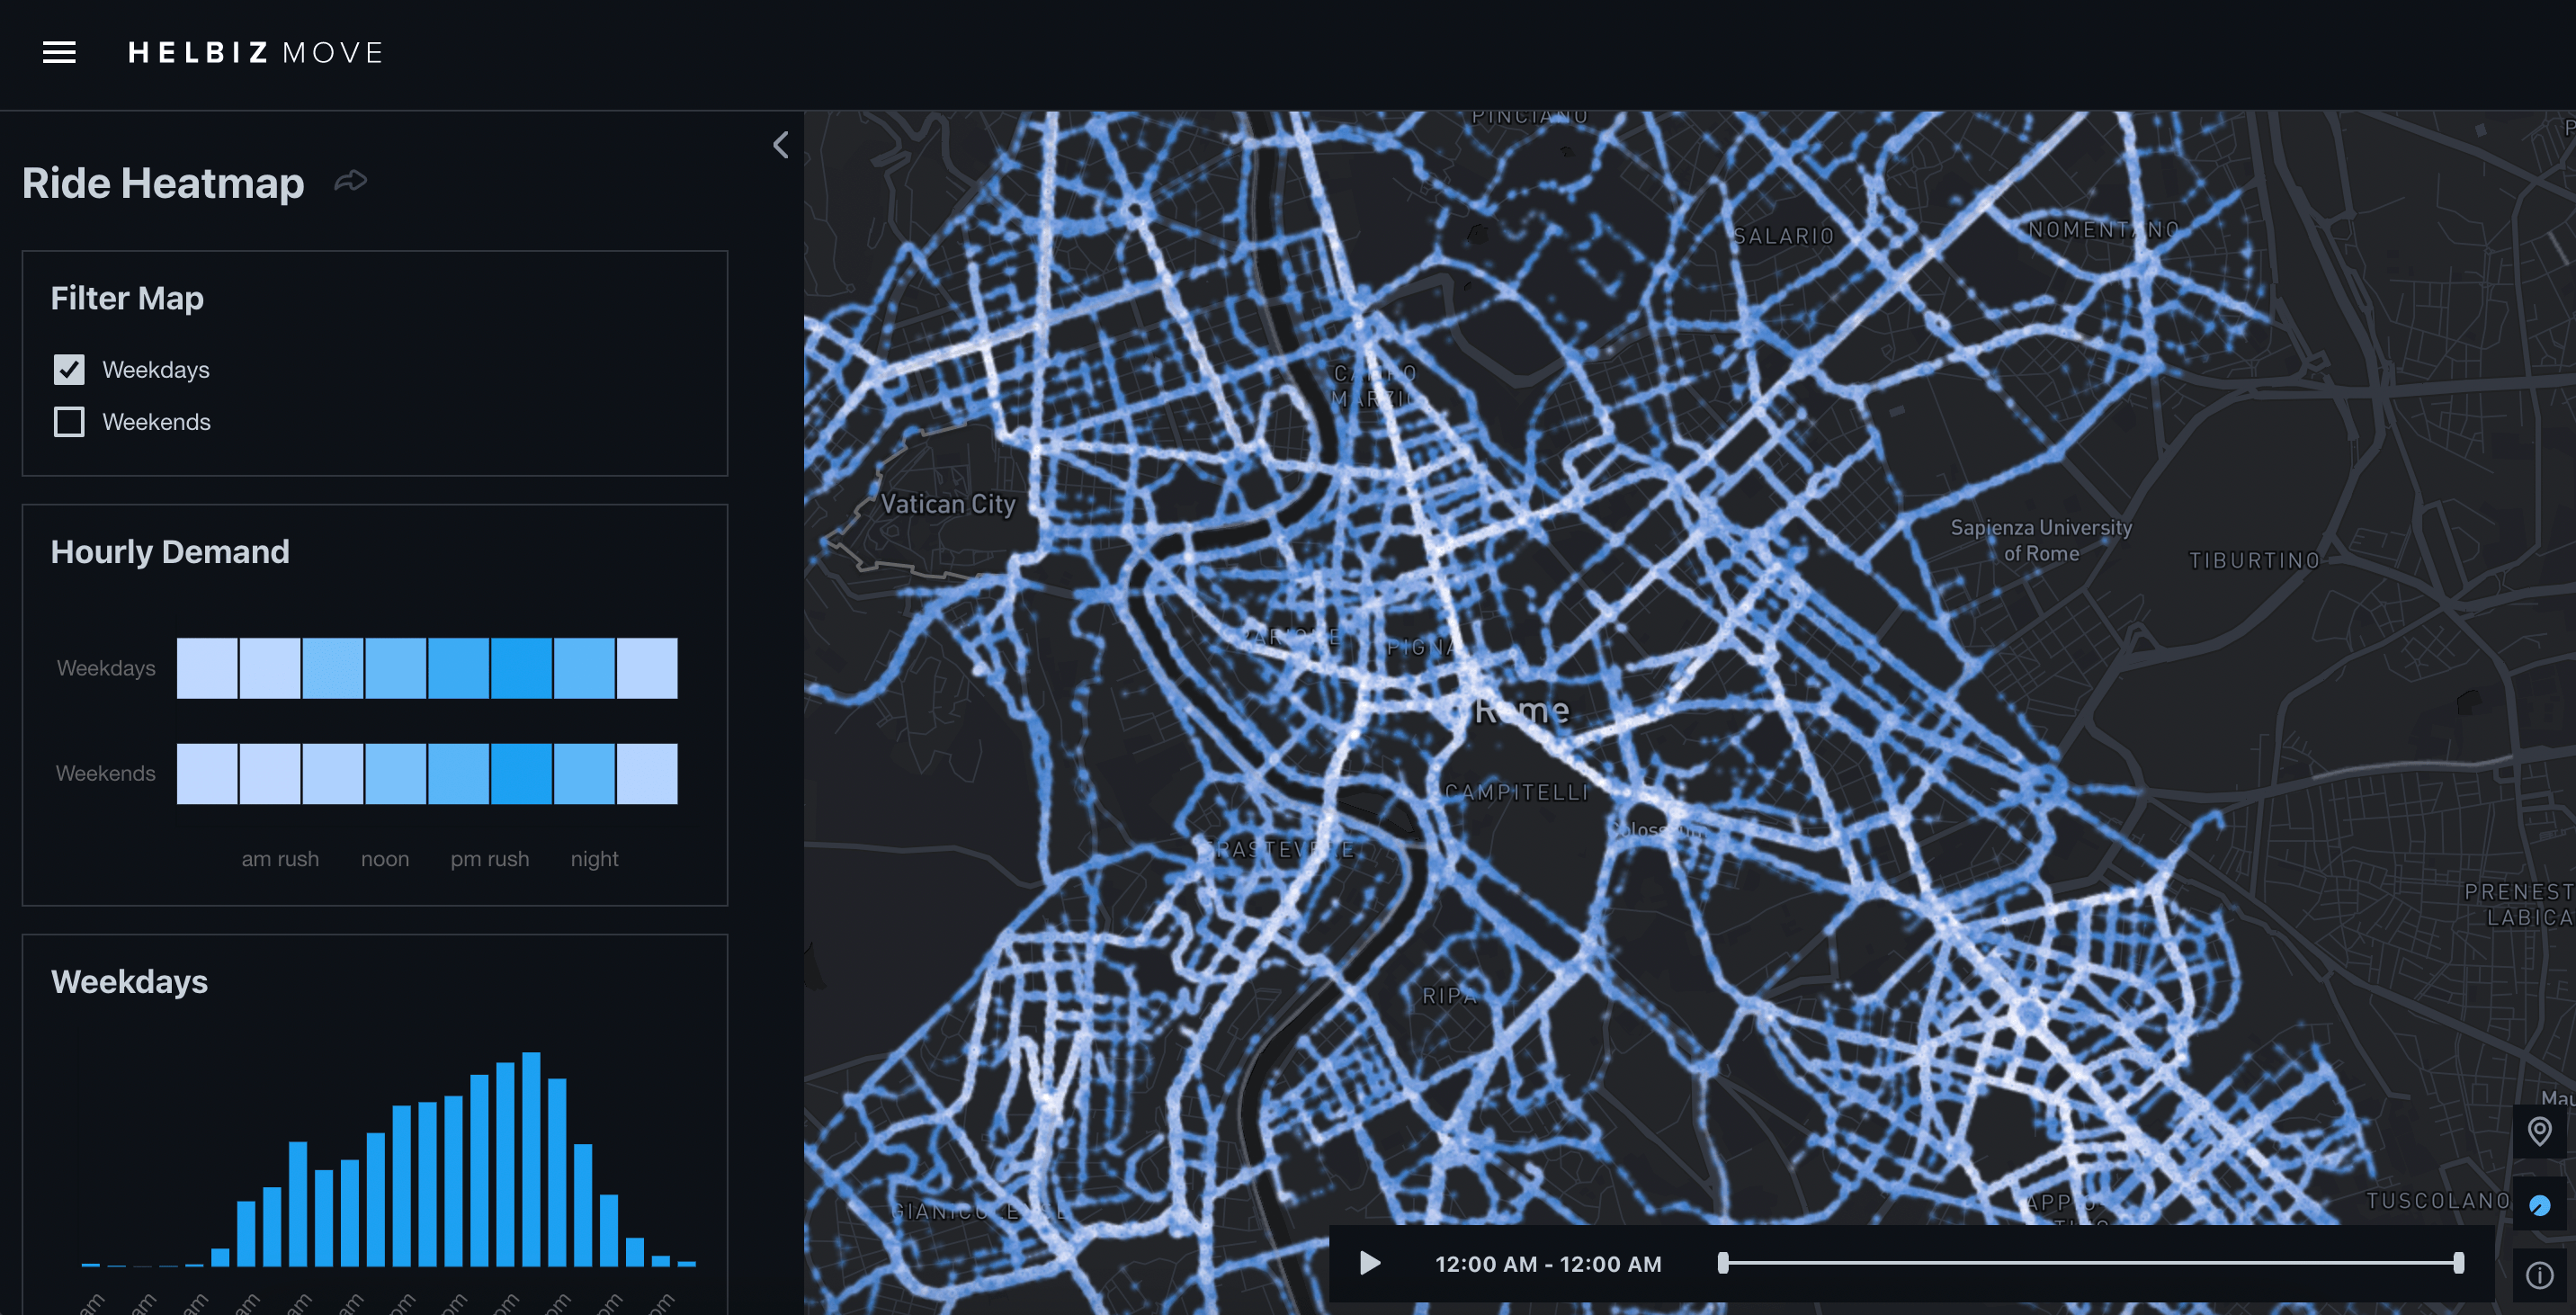2576x1315 pixels.
Task: Click the NOMENTANO district label
Action: [2103, 230]
